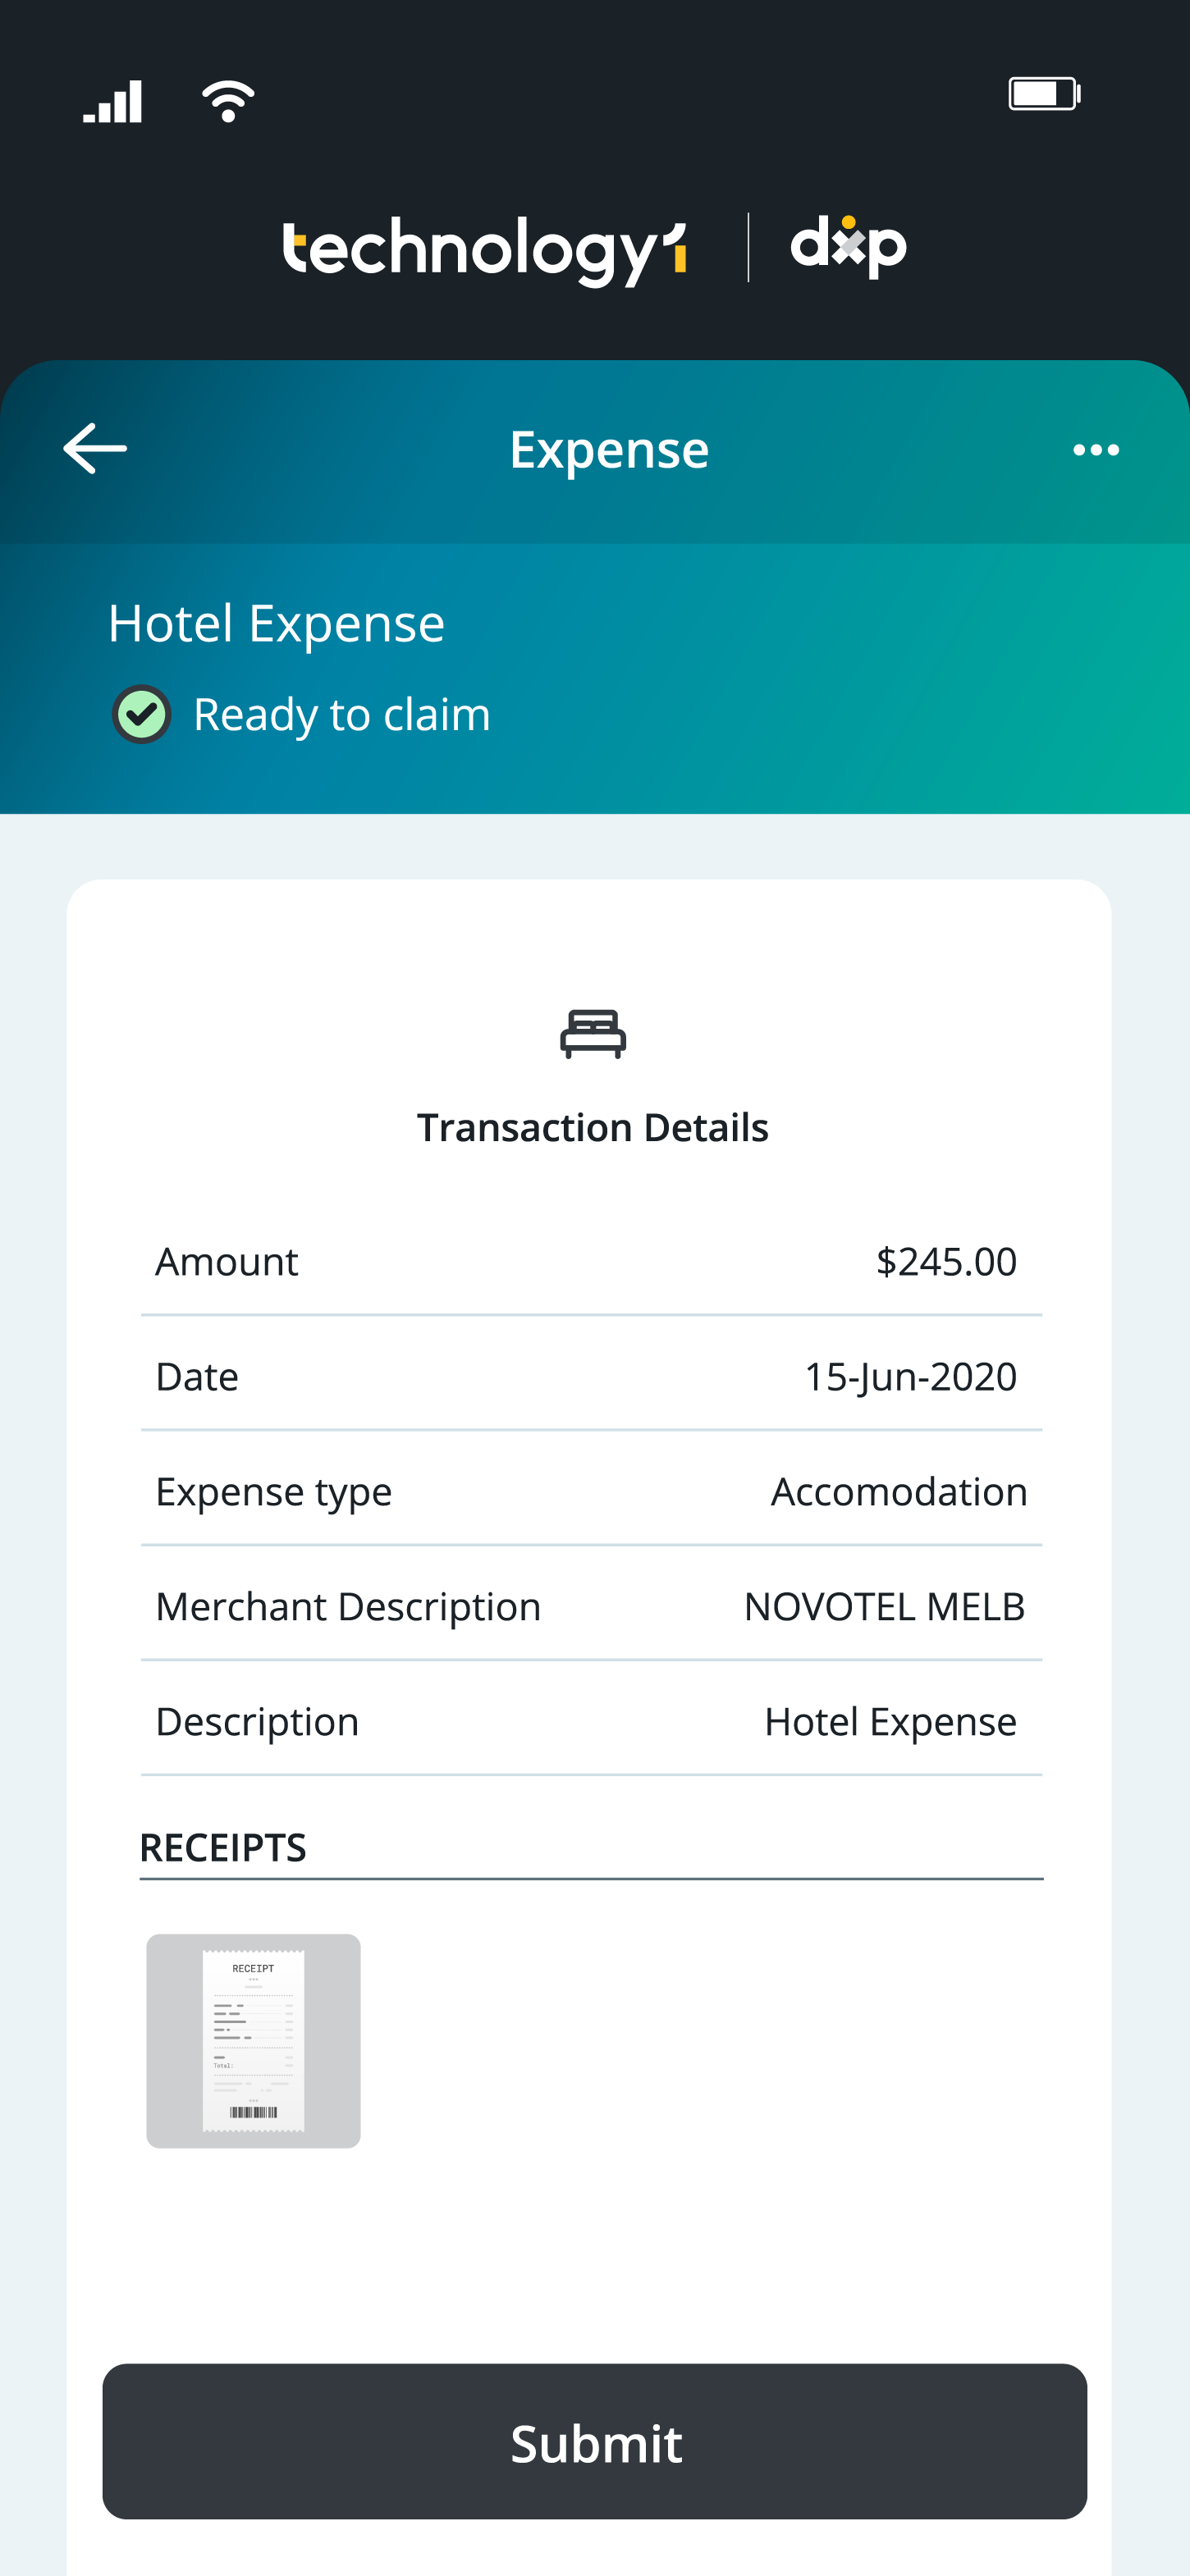Open the three-dot more options menu

coord(1096,450)
